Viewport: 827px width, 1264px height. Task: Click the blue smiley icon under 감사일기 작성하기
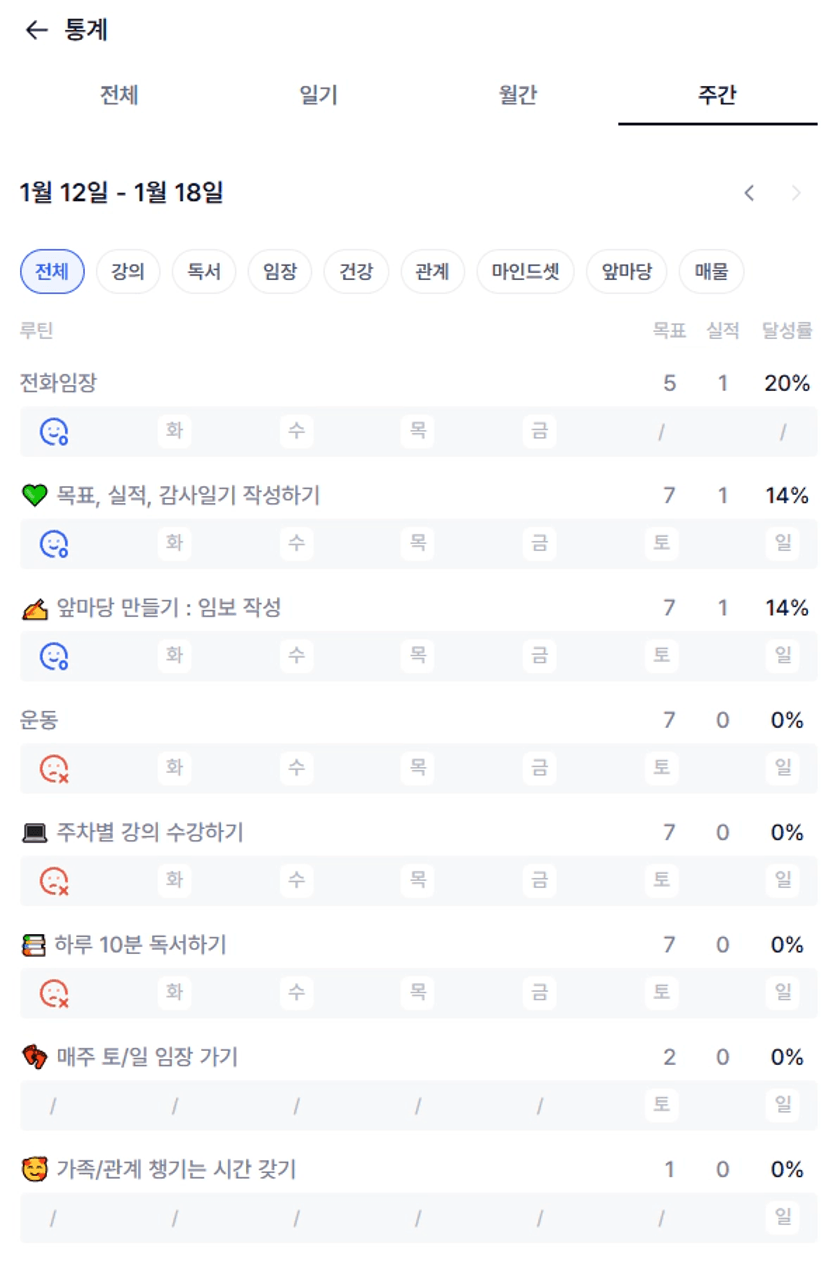point(54,544)
